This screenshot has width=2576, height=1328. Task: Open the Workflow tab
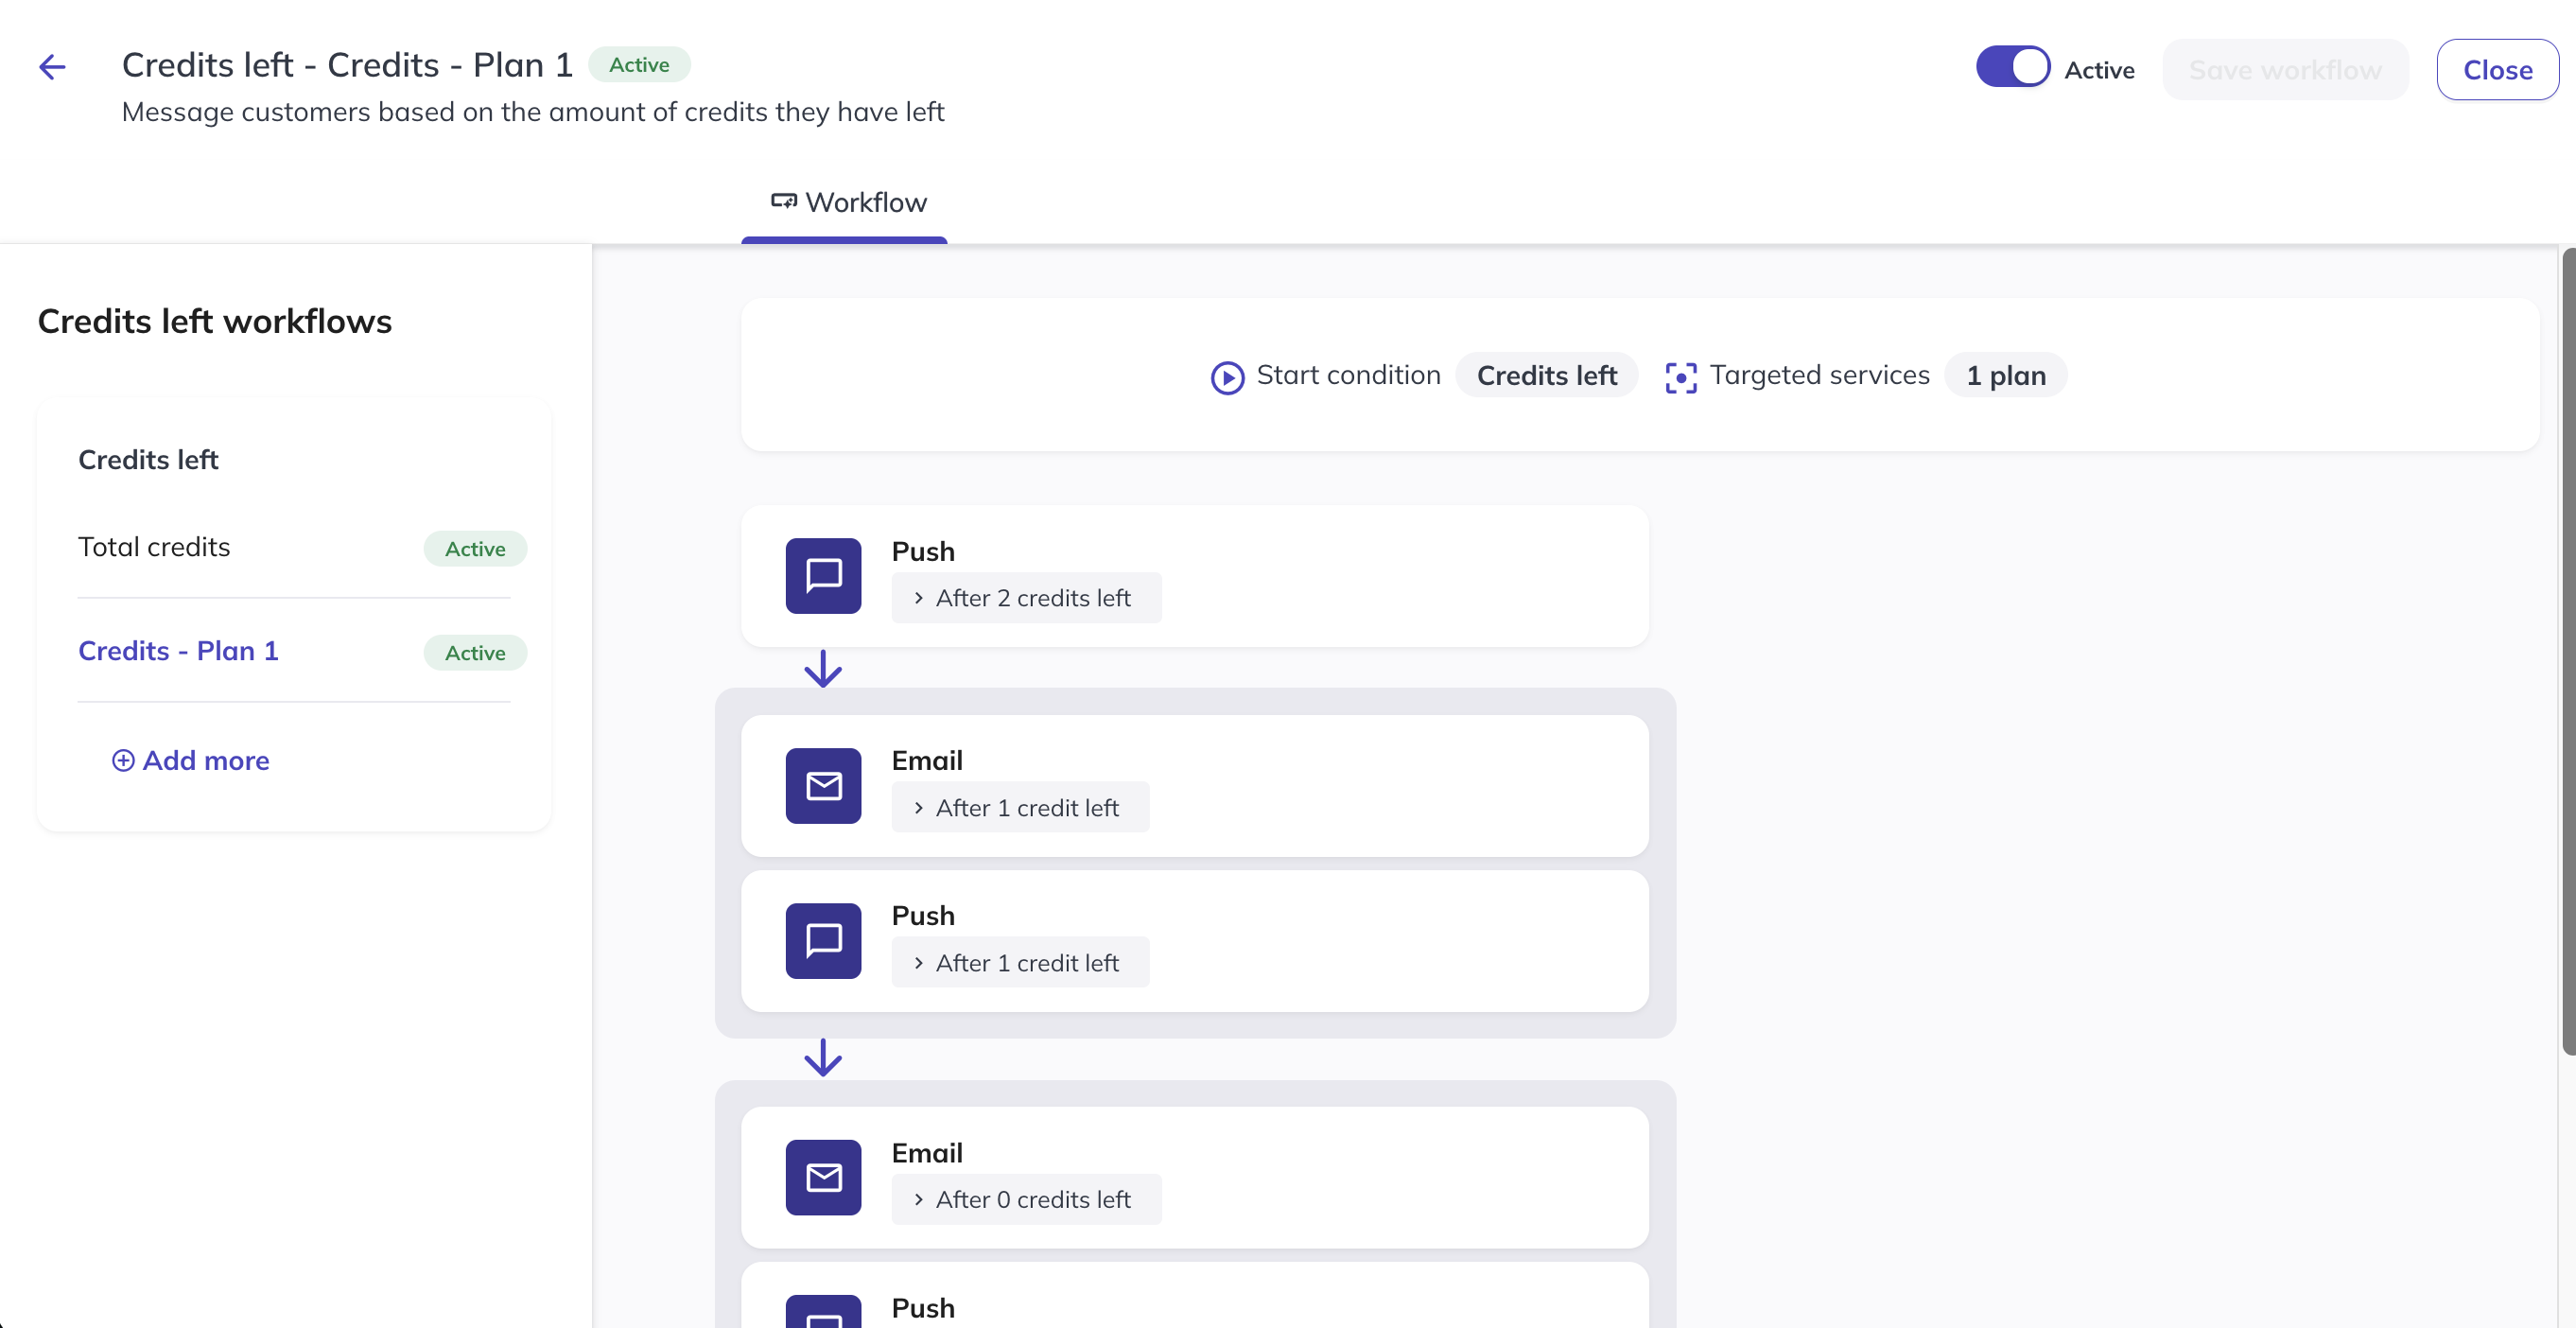click(845, 203)
